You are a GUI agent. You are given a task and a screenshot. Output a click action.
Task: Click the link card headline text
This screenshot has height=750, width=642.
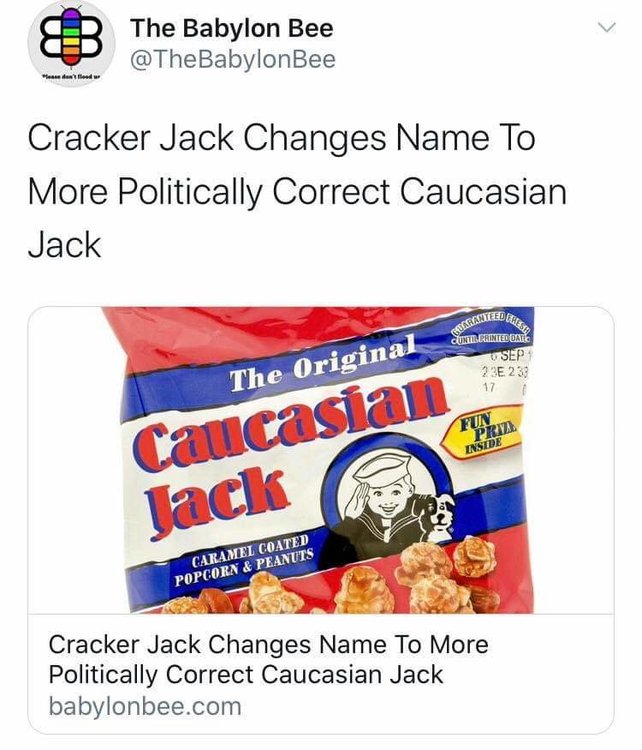[x=268, y=660]
